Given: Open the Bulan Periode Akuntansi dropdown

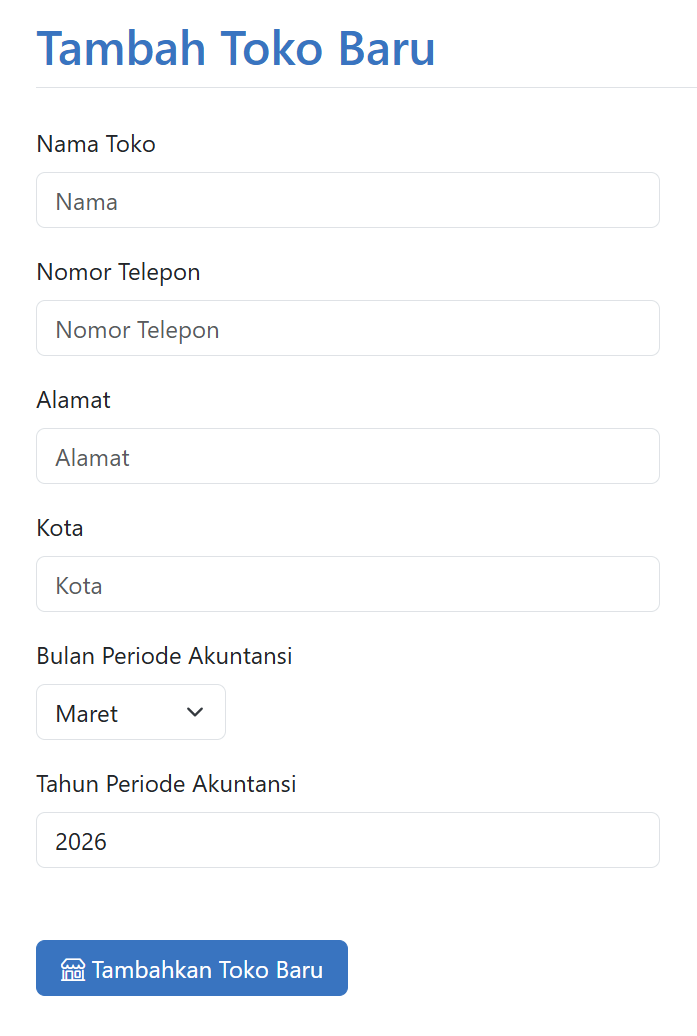Looking at the screenshot, I should point(130,712).
